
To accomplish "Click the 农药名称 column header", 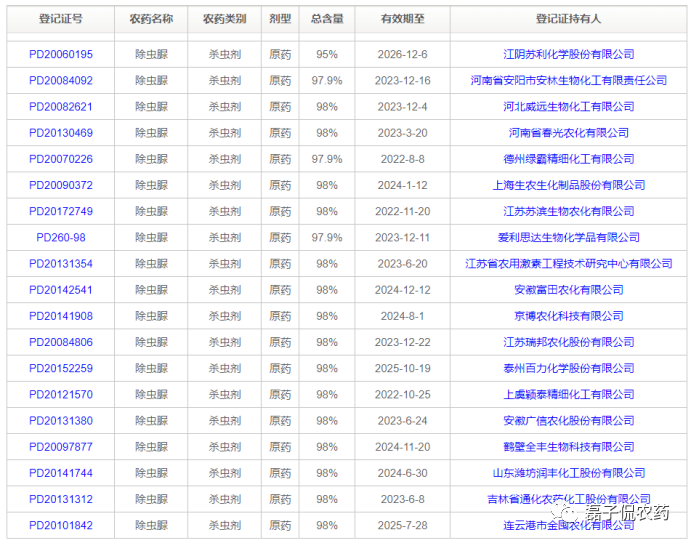I will (151, 19).
